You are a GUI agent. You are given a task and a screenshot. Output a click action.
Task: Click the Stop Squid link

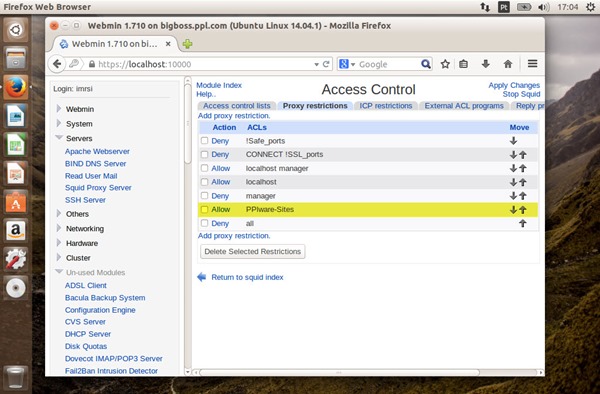point(521,94)
